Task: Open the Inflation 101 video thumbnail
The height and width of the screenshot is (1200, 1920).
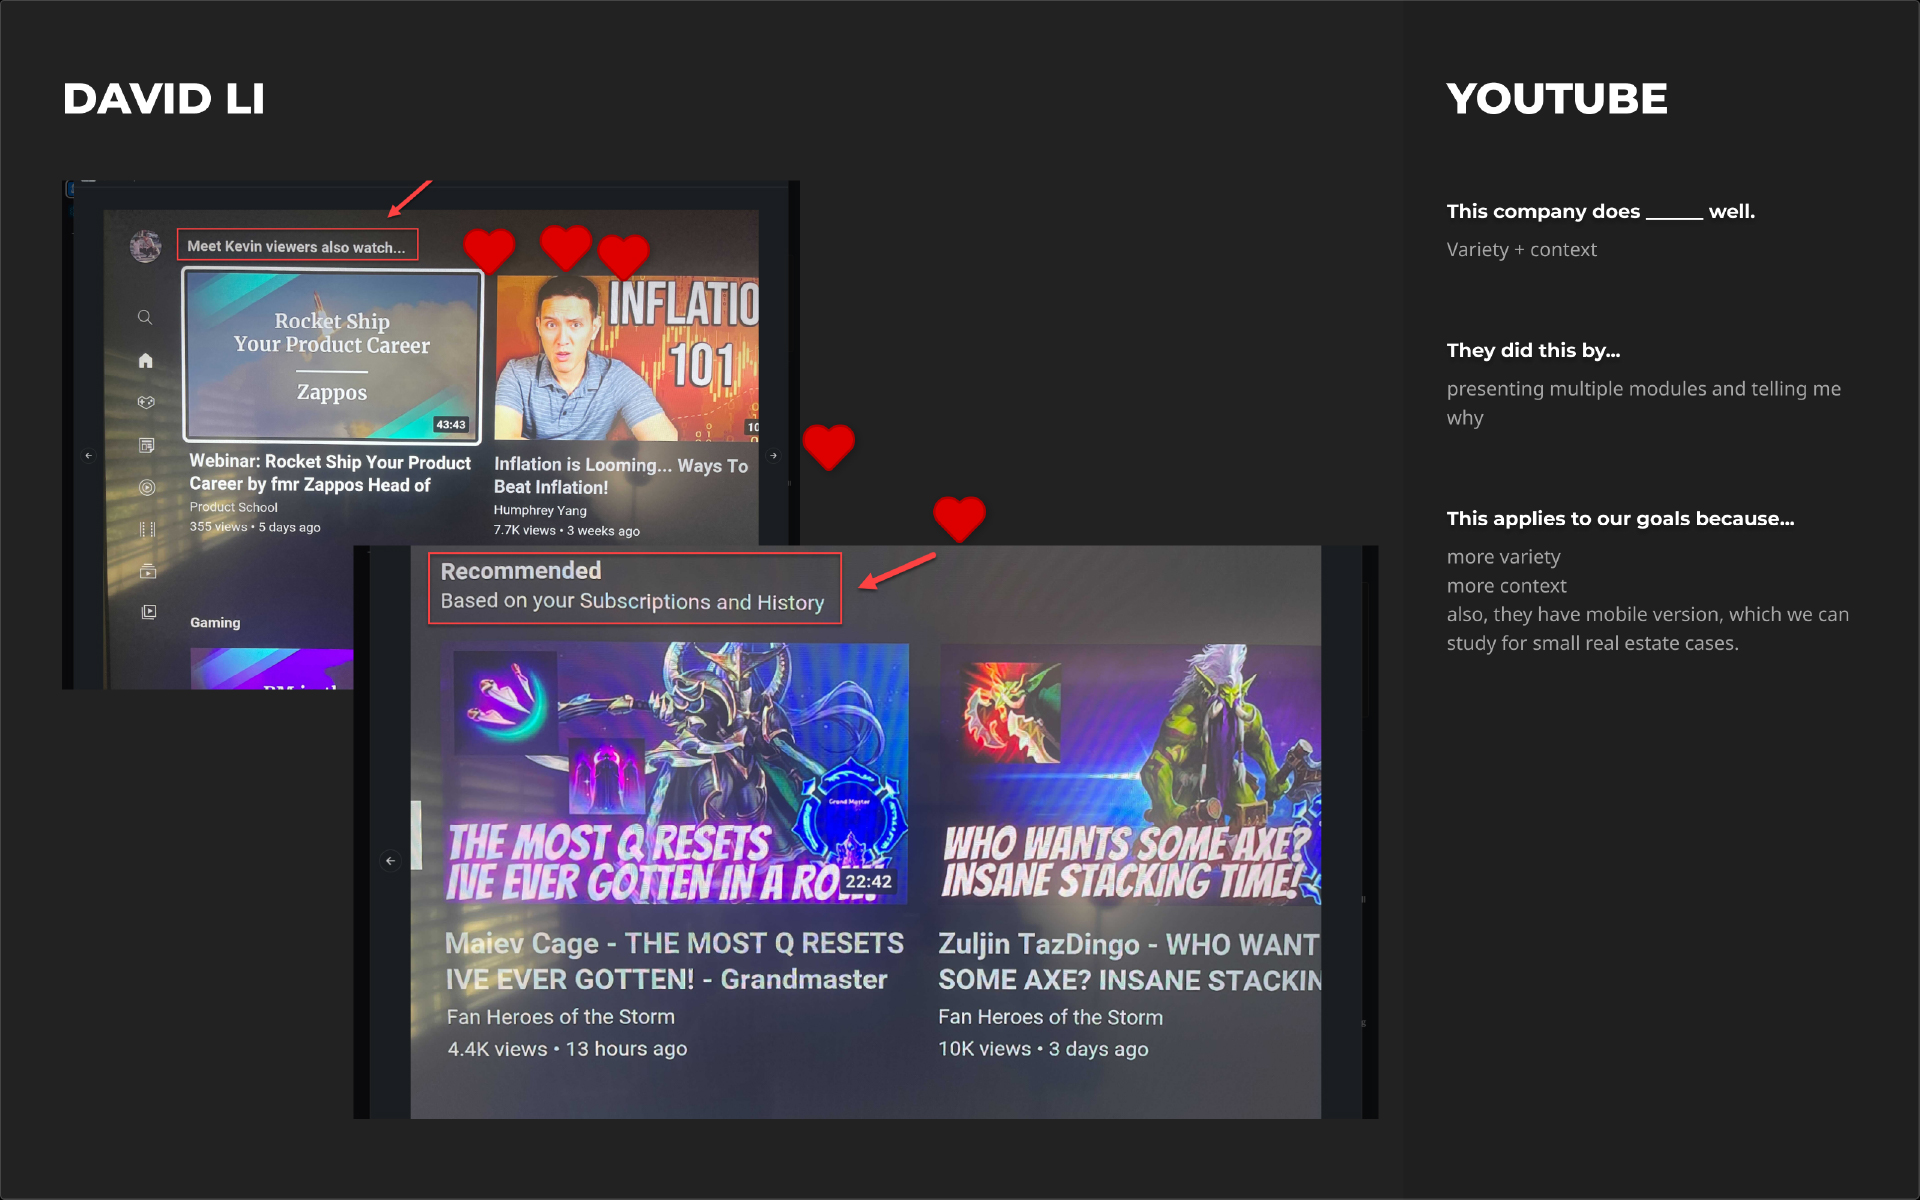Action: pyautogui.click(x=627, y=358)
